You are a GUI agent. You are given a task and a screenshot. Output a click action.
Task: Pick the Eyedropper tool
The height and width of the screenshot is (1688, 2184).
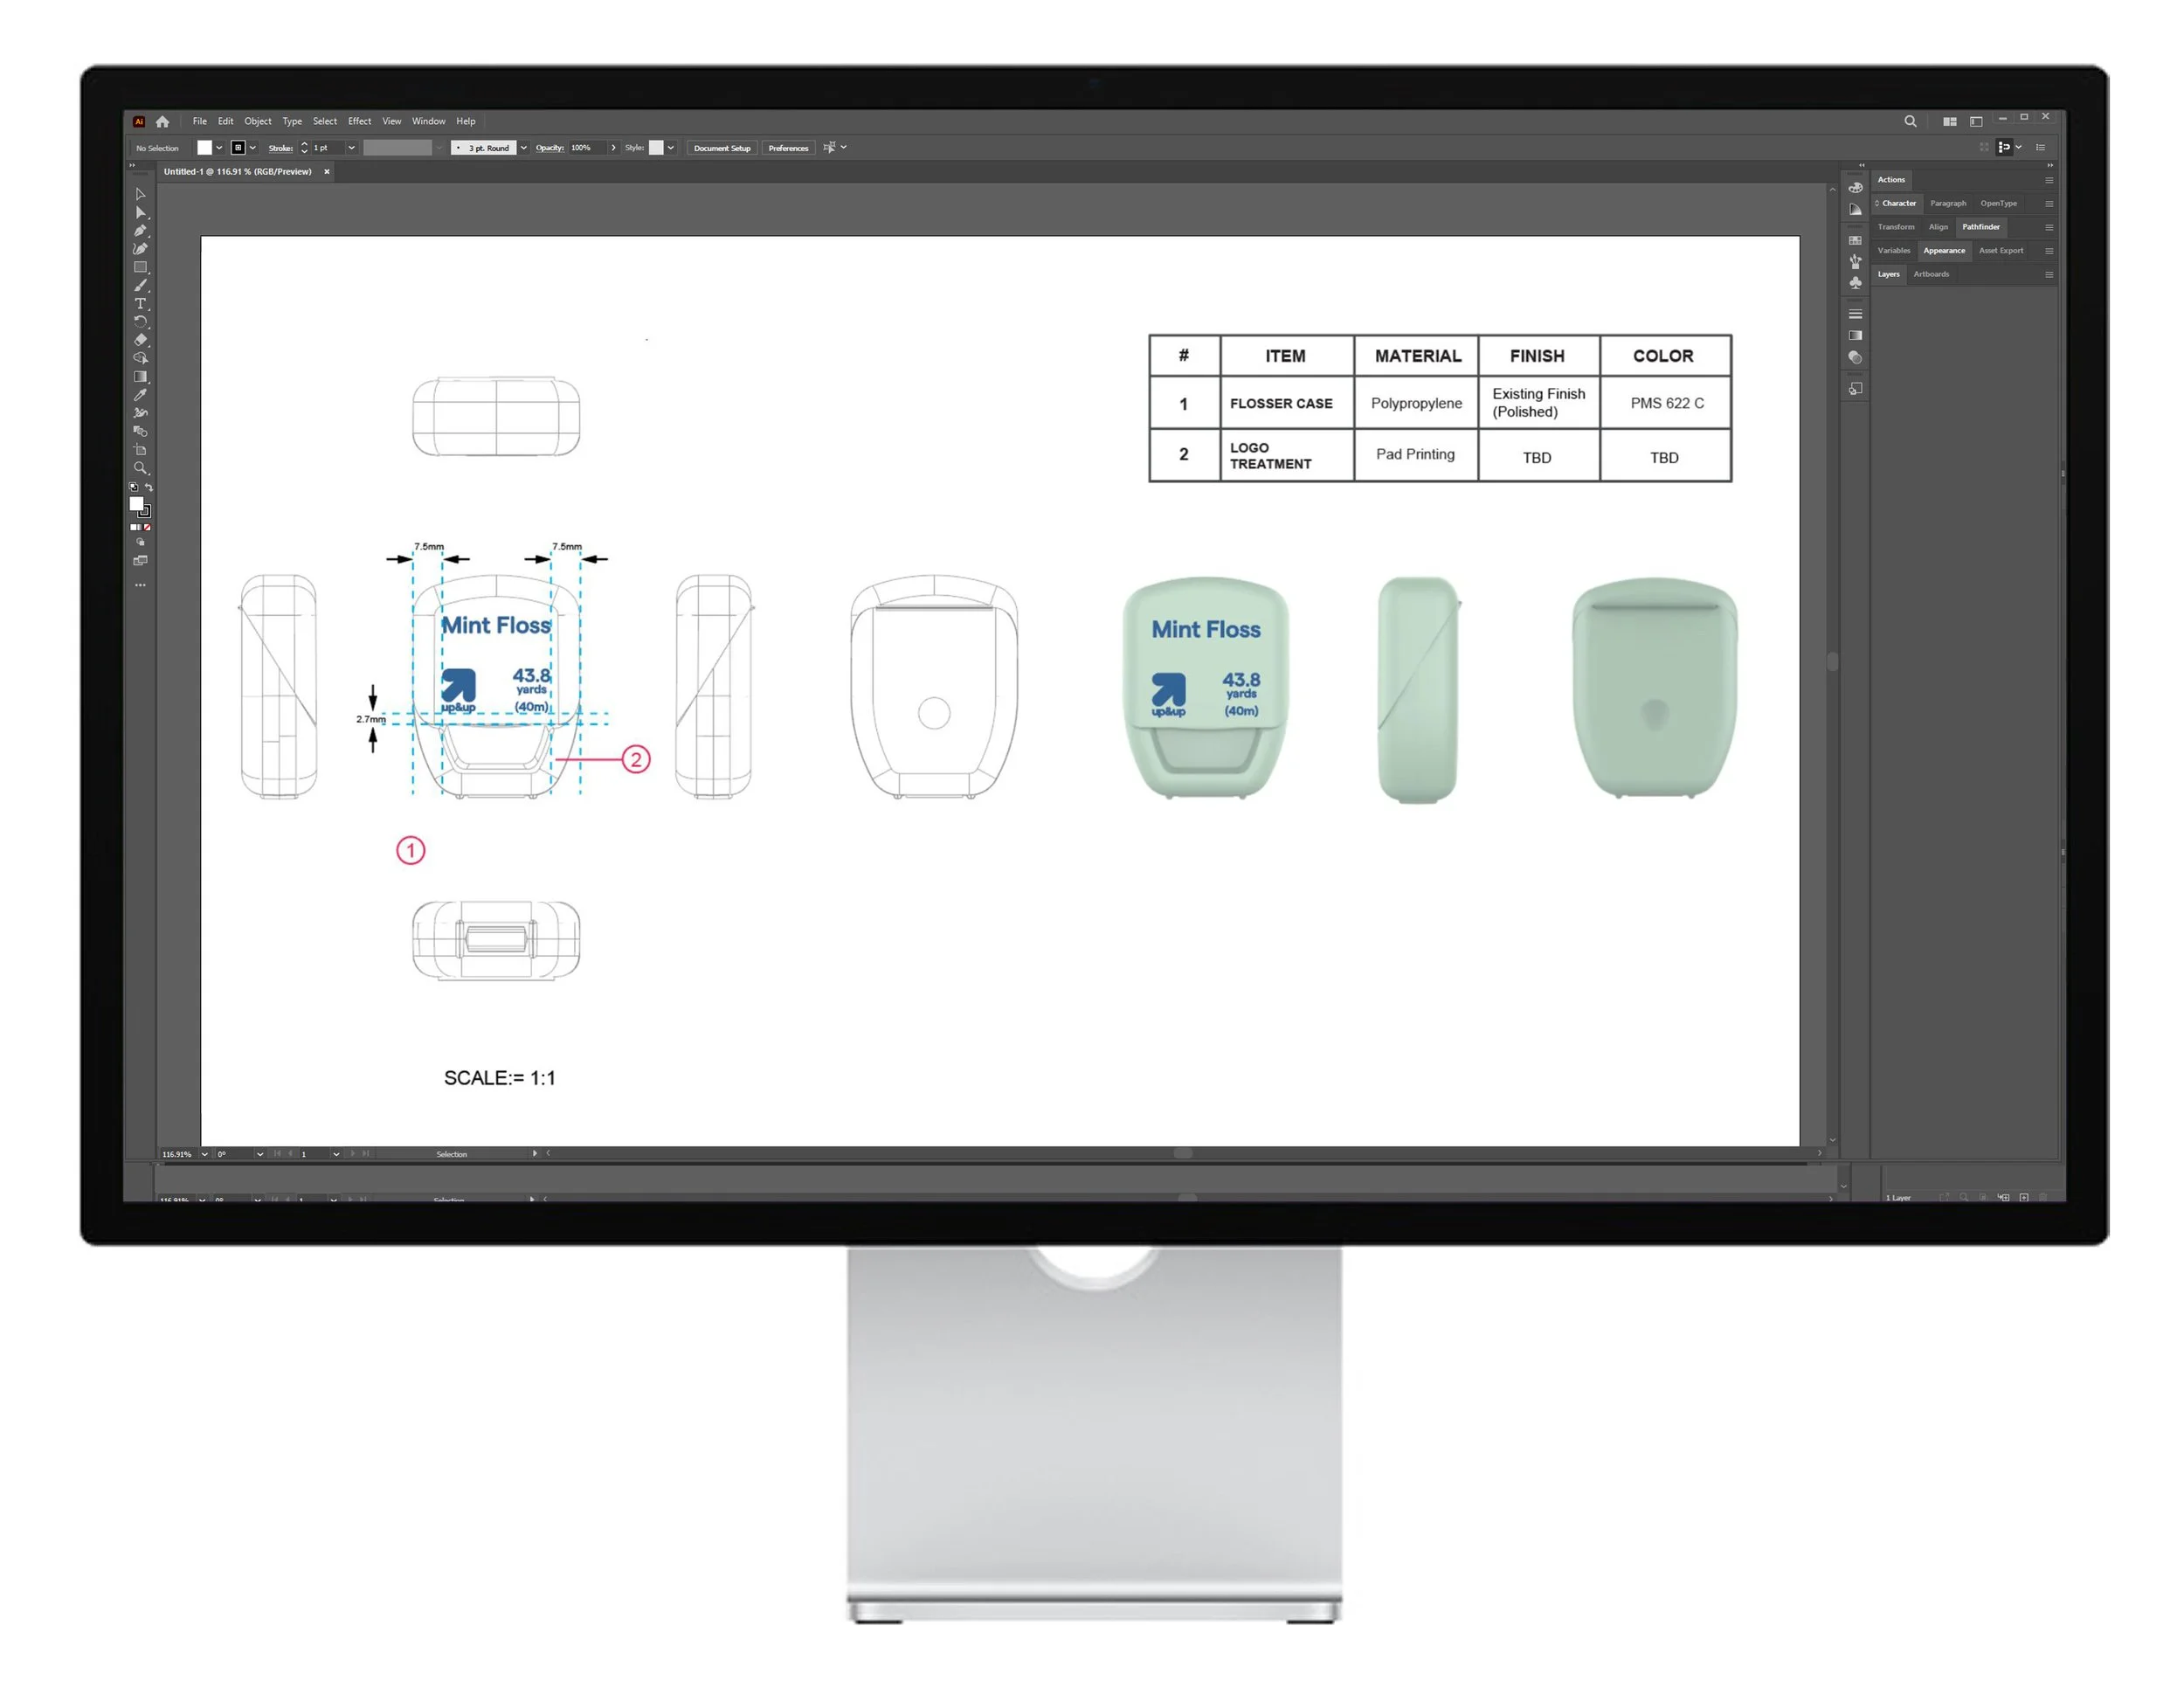click(x=140, y=395)
